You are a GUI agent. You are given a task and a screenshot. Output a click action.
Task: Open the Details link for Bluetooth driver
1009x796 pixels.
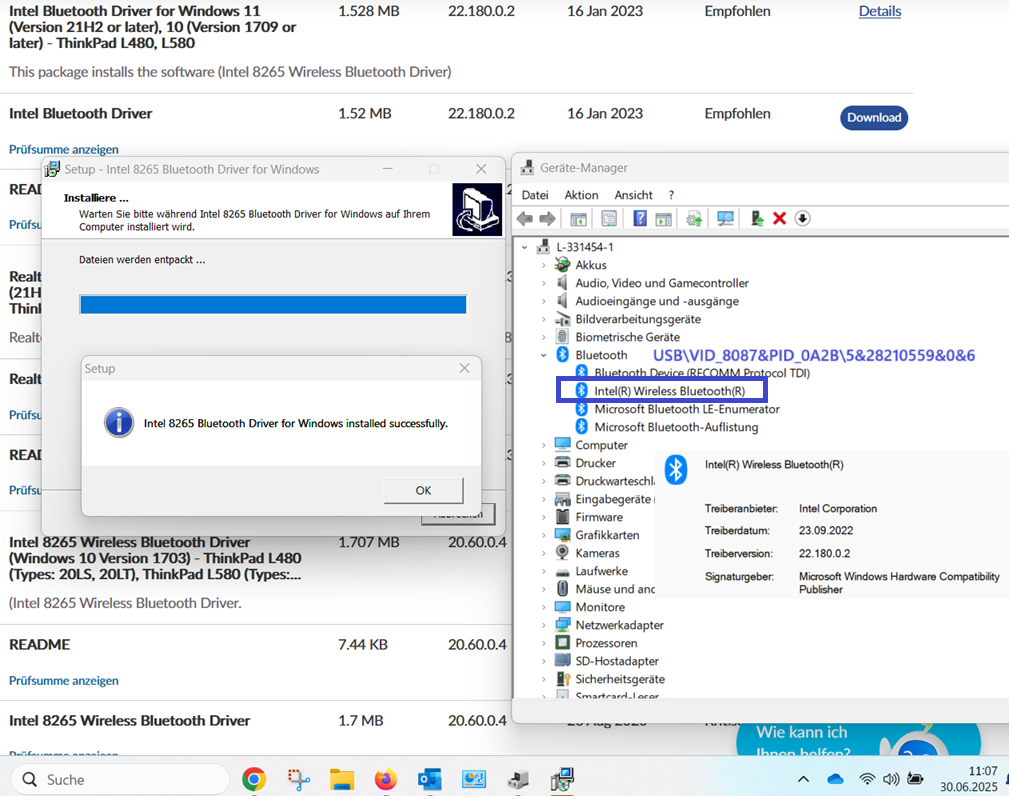(x=880, y=11)
